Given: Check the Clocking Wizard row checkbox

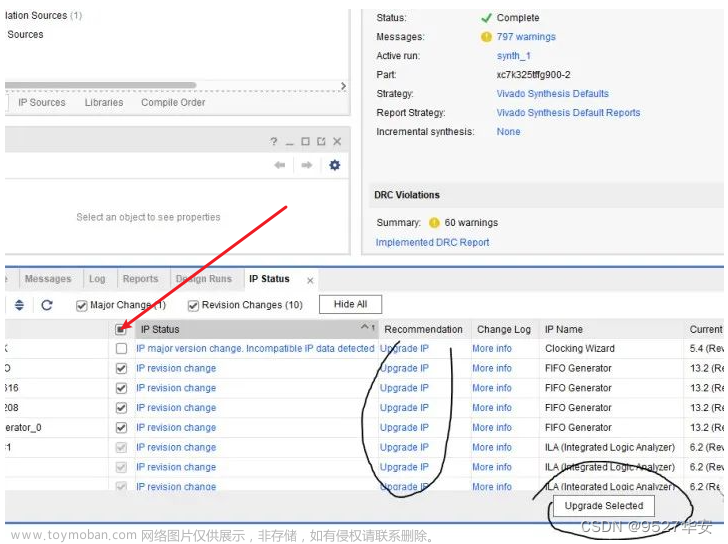Looking at the screenshot, I should 121,349.
